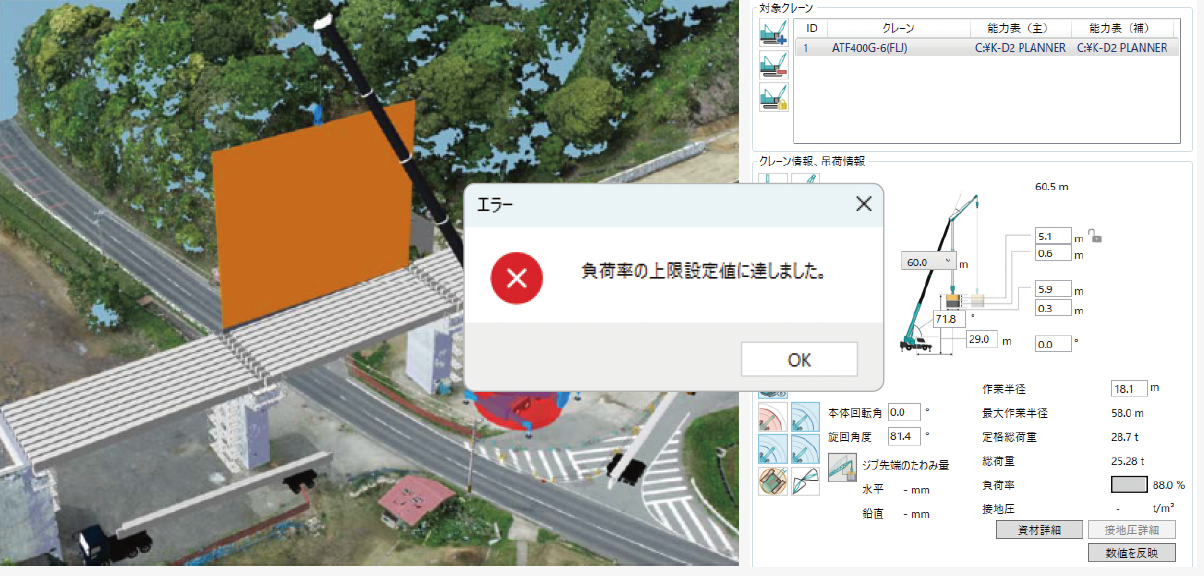Toggle the padlock beside the 5.1 m field
1204x576 pixels.
pos(1097,238)
